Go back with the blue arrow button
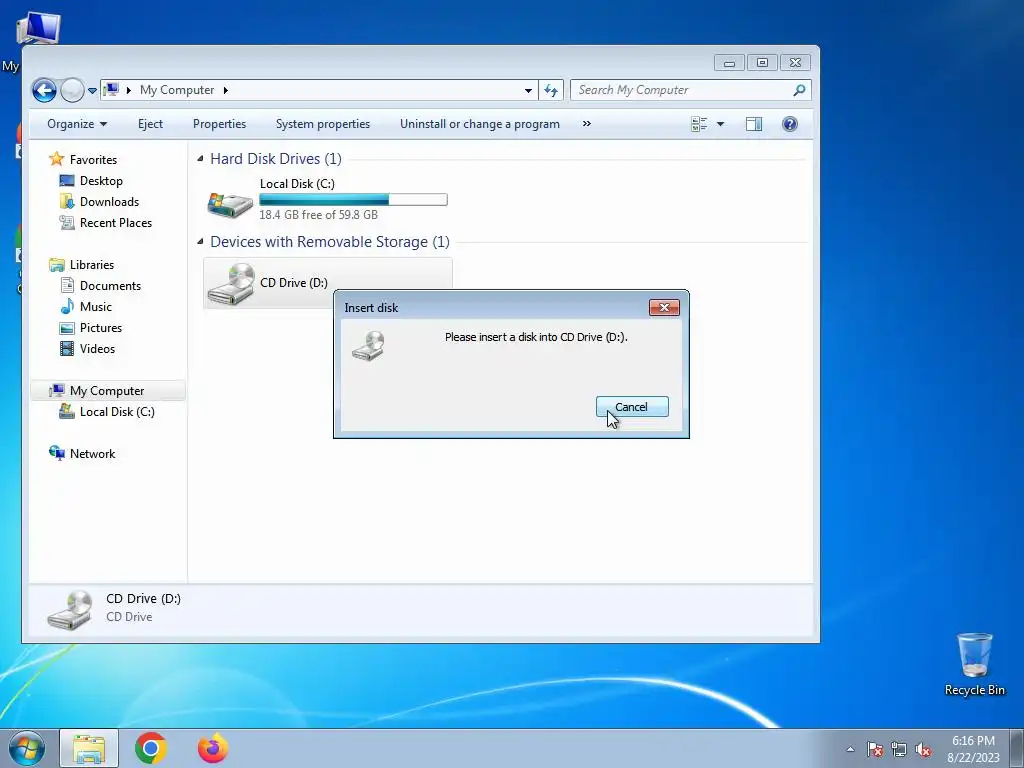 coord(44,90)
